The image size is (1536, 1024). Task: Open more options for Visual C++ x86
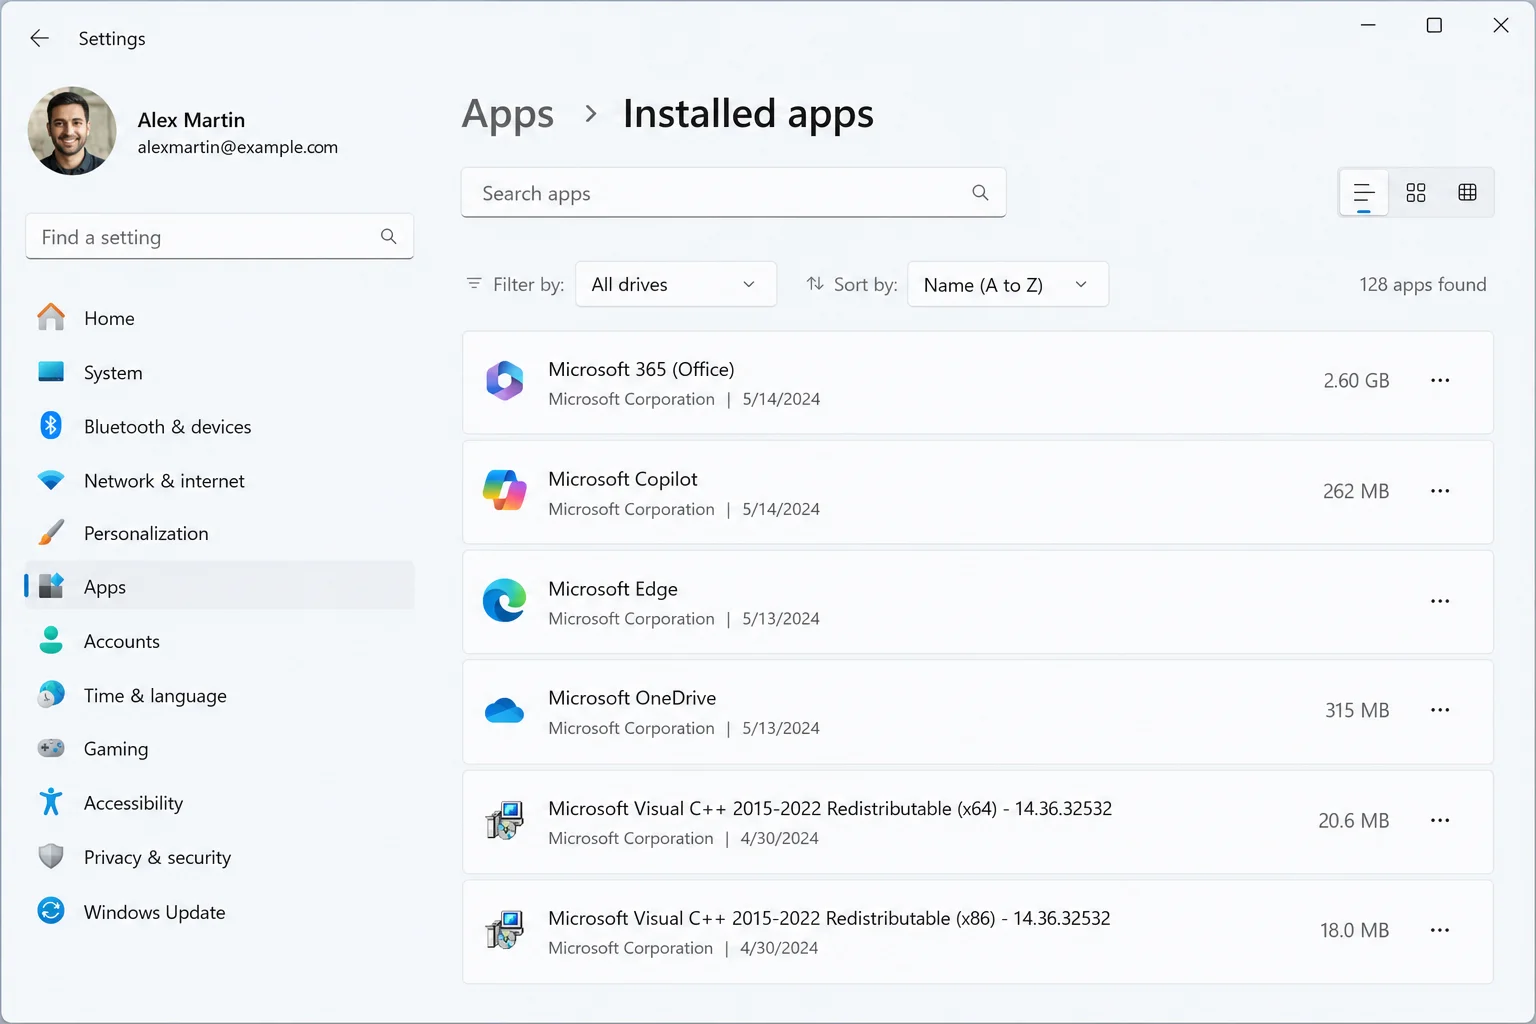click(x=1440, y=930)
